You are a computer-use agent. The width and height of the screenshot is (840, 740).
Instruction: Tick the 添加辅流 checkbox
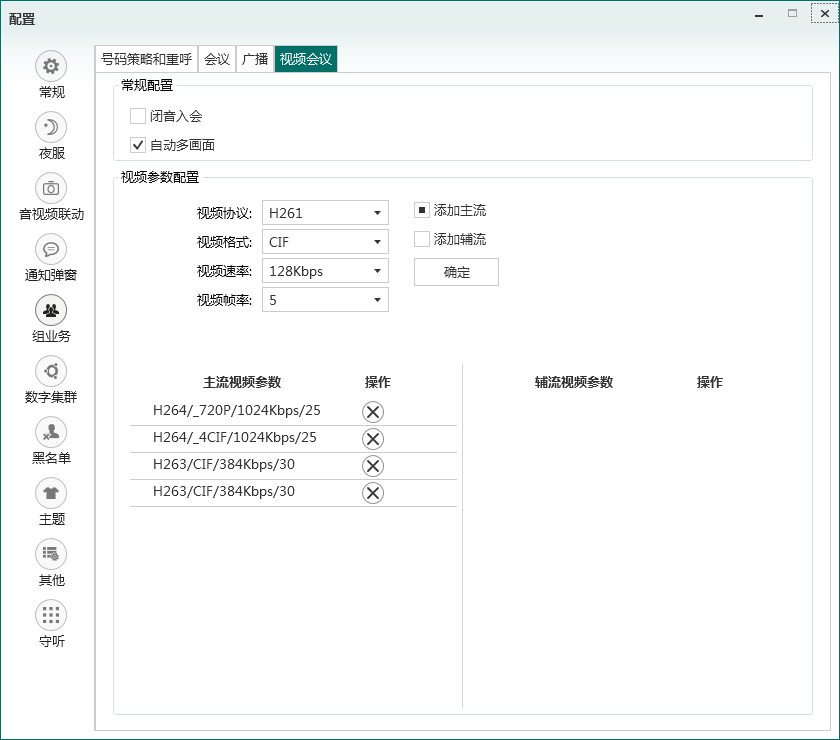pos(422,240)
